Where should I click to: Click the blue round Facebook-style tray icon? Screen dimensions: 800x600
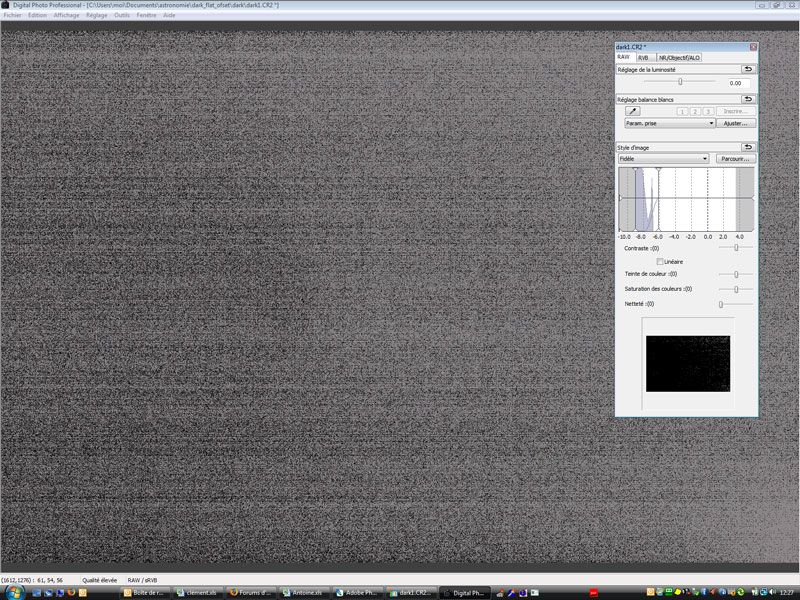pyautogui.click(x=705, y=592)
